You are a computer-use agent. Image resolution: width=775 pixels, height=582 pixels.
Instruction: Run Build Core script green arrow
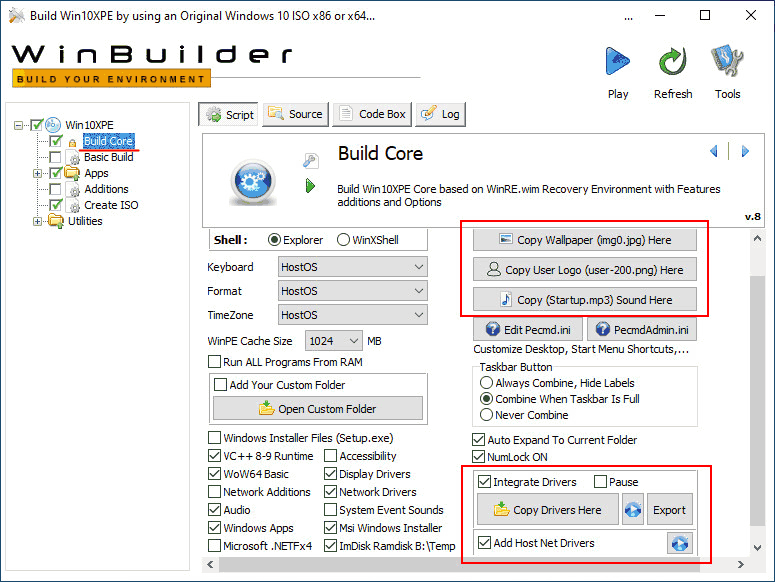(x=310, y=186)
